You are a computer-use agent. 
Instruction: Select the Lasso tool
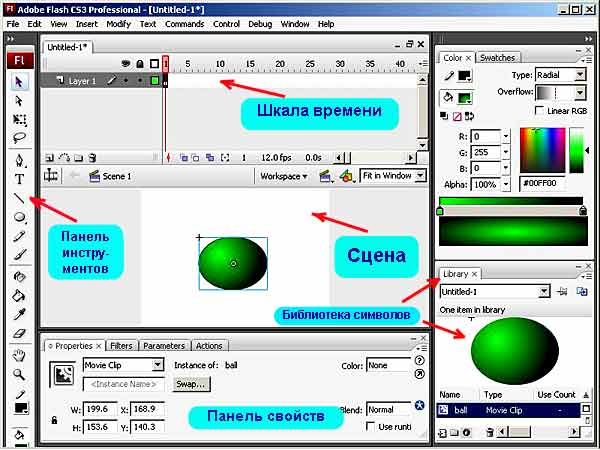[19, 138]
